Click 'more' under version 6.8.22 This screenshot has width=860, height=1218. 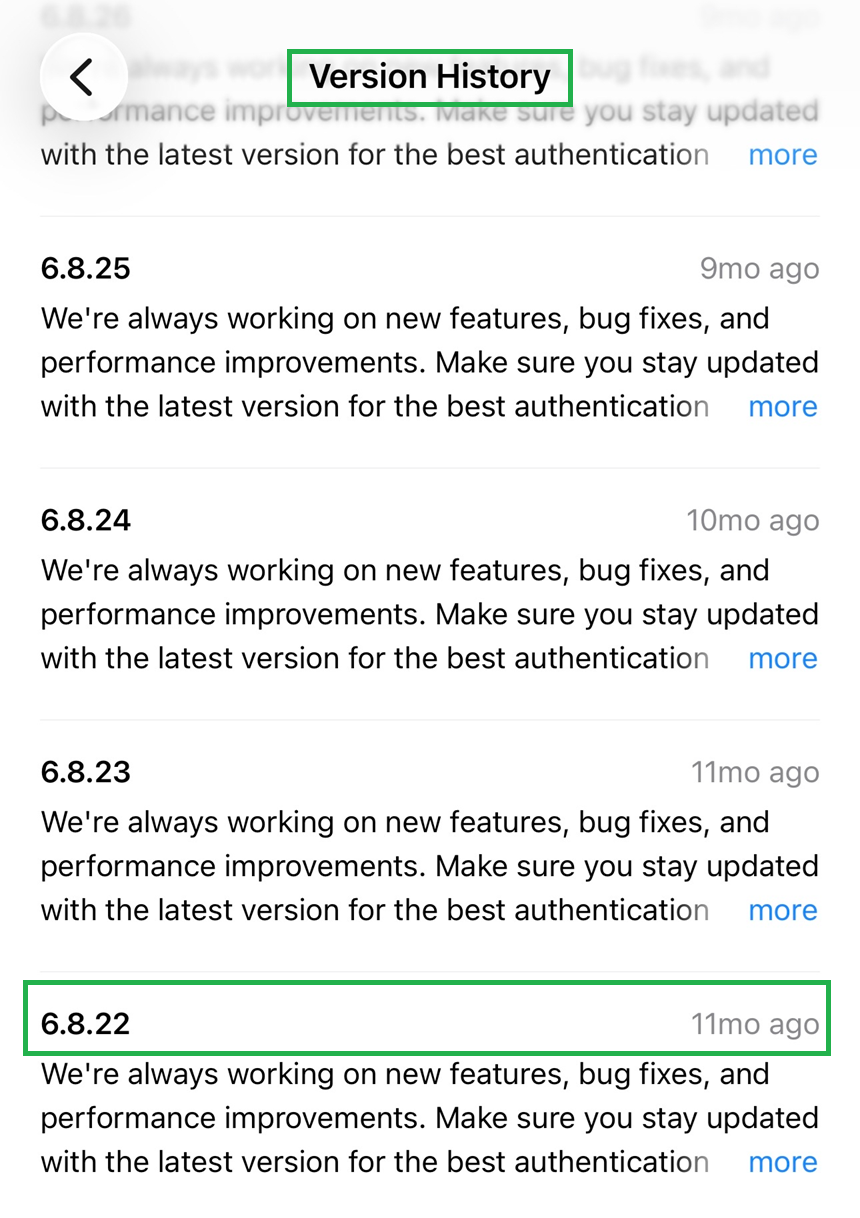pos(783,1163)
